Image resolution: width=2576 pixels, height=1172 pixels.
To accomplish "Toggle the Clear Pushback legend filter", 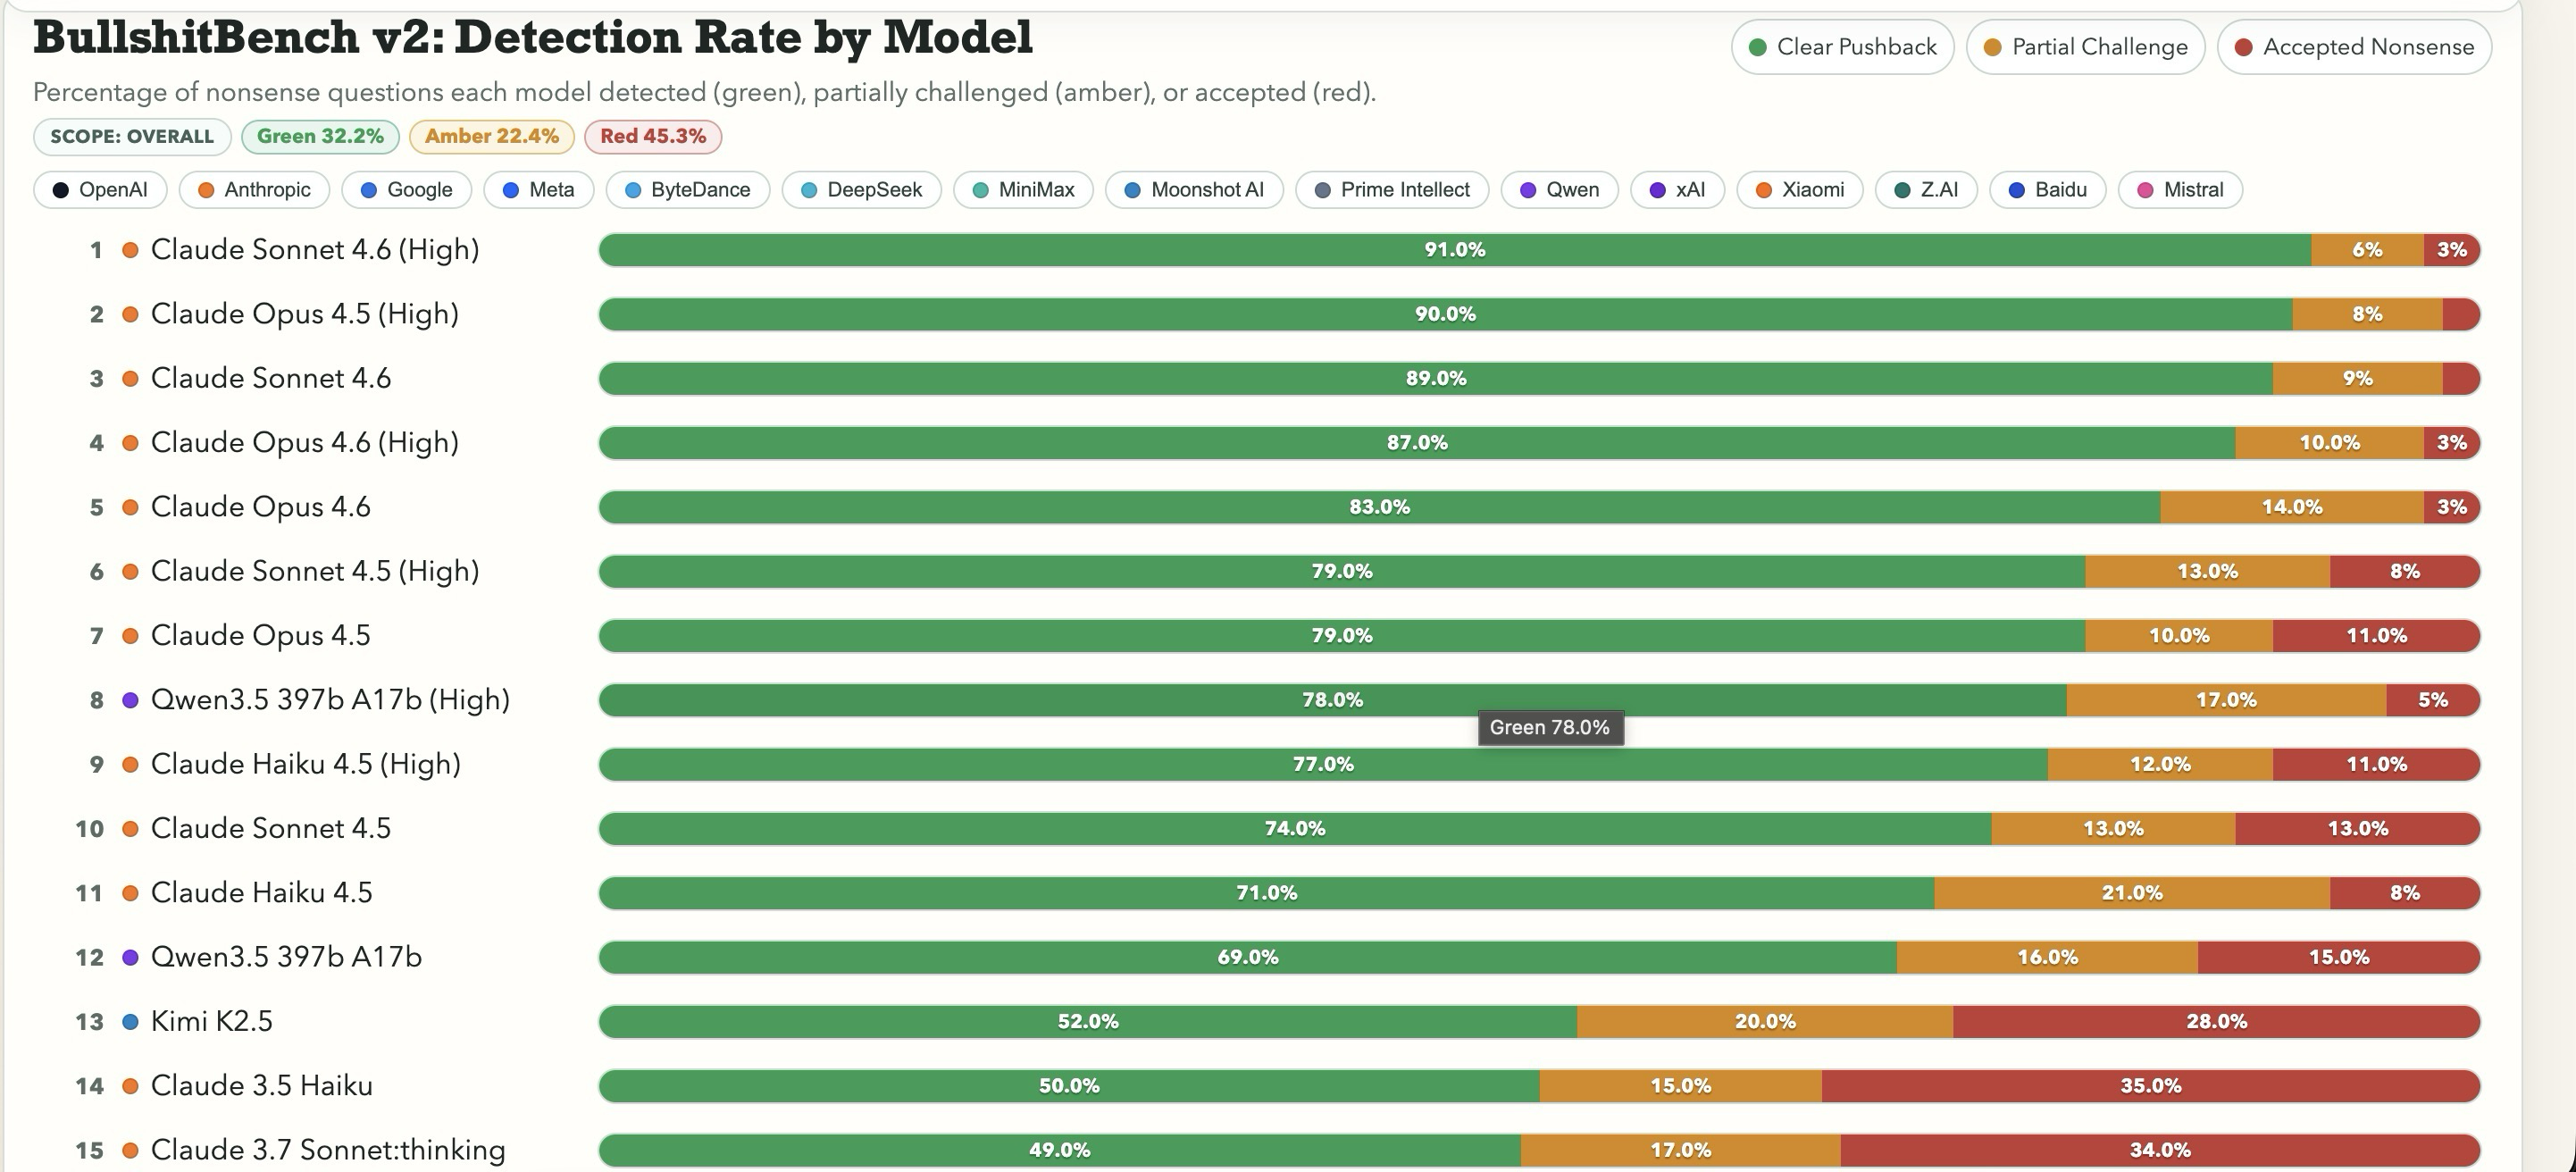I will pyautogui.click(x=1842, y=47).
